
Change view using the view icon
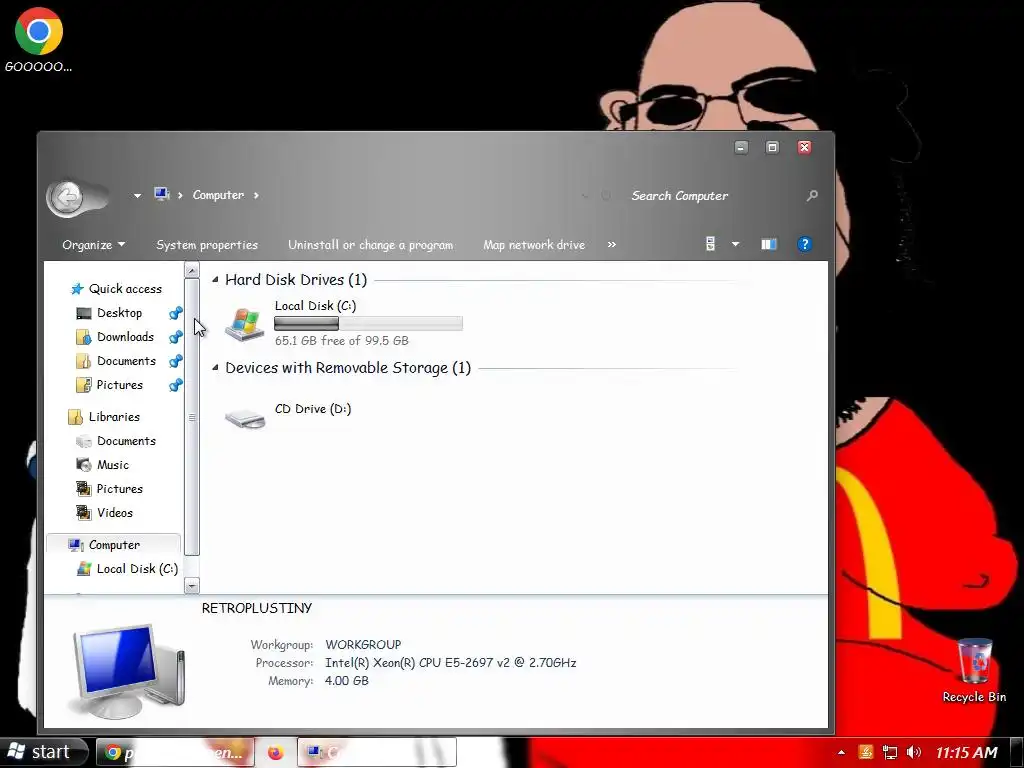(711, 244)
